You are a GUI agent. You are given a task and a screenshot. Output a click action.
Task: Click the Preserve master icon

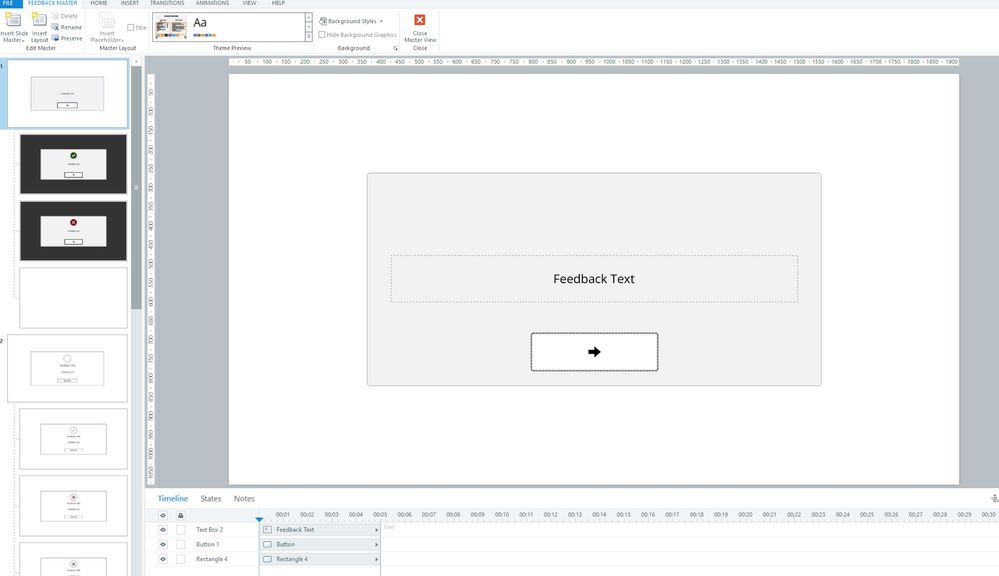click(55, 38)
